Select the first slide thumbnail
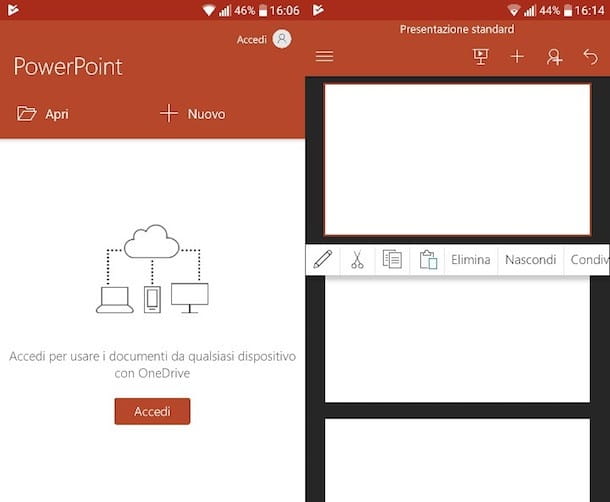The height and width of the screenshot is (502, 610). click(x=457, y=159)
